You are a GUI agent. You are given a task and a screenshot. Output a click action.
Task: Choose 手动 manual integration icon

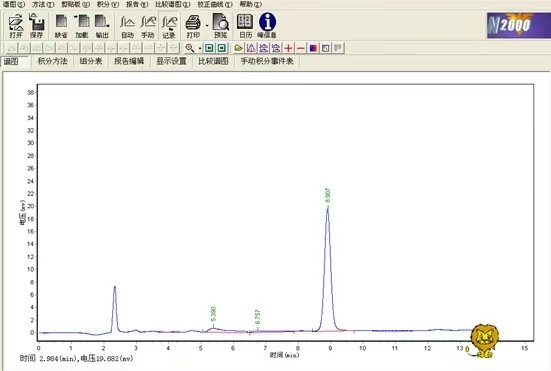148,26
